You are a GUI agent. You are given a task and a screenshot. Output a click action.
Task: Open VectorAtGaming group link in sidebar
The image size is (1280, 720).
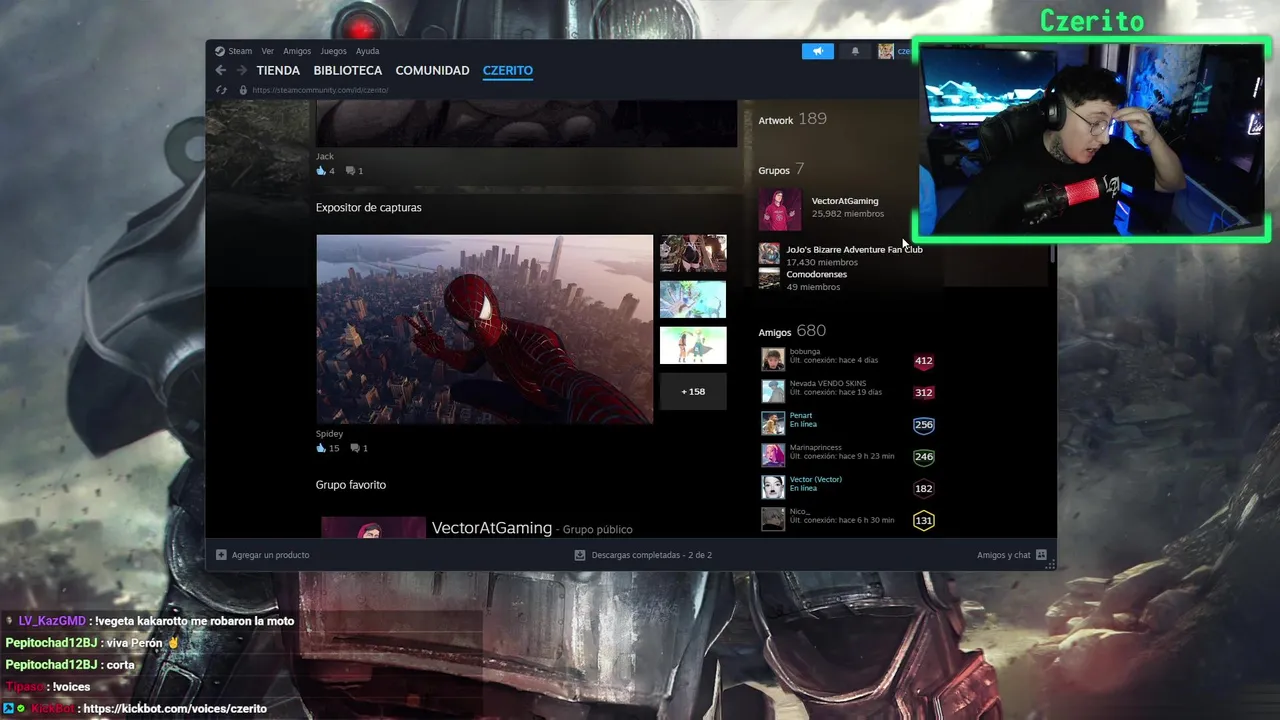[x=845, y=201]
